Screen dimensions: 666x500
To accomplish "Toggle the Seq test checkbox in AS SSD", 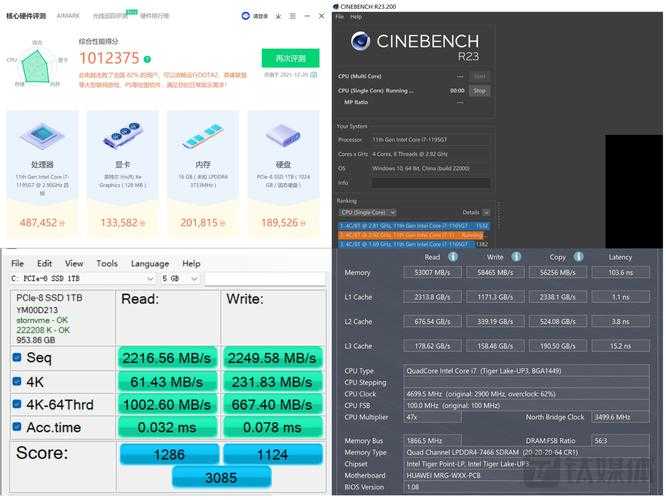I will (17, 357).
